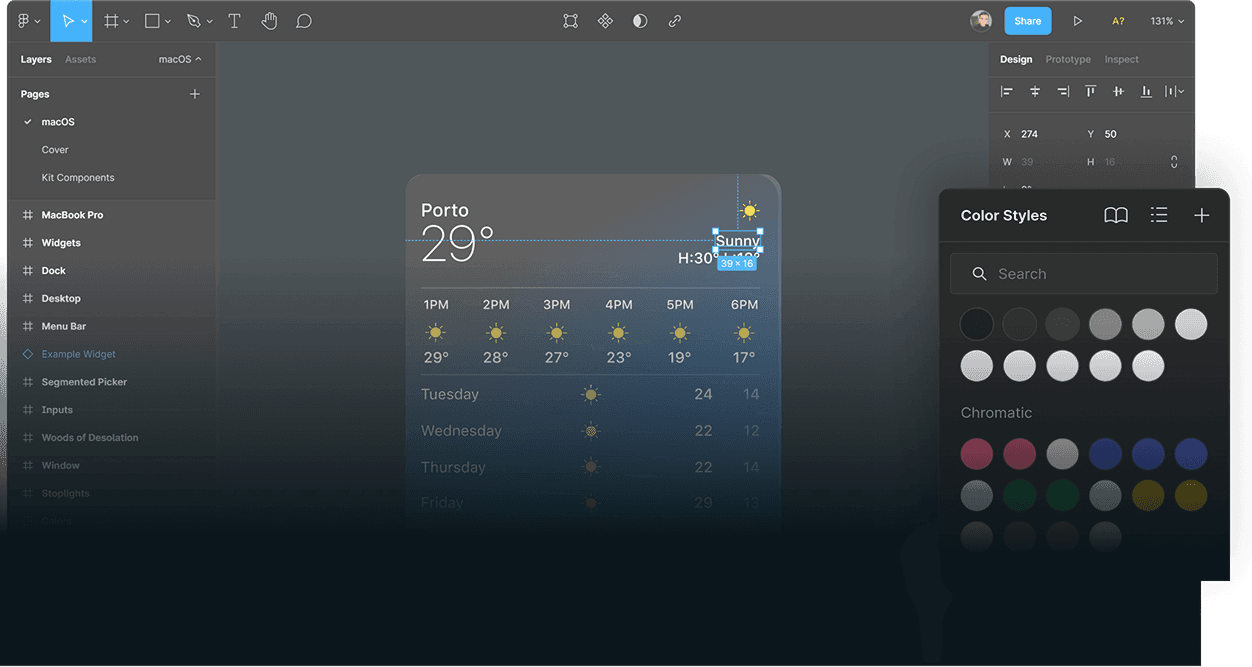Select the Text tool

click(x=234, y=20)
